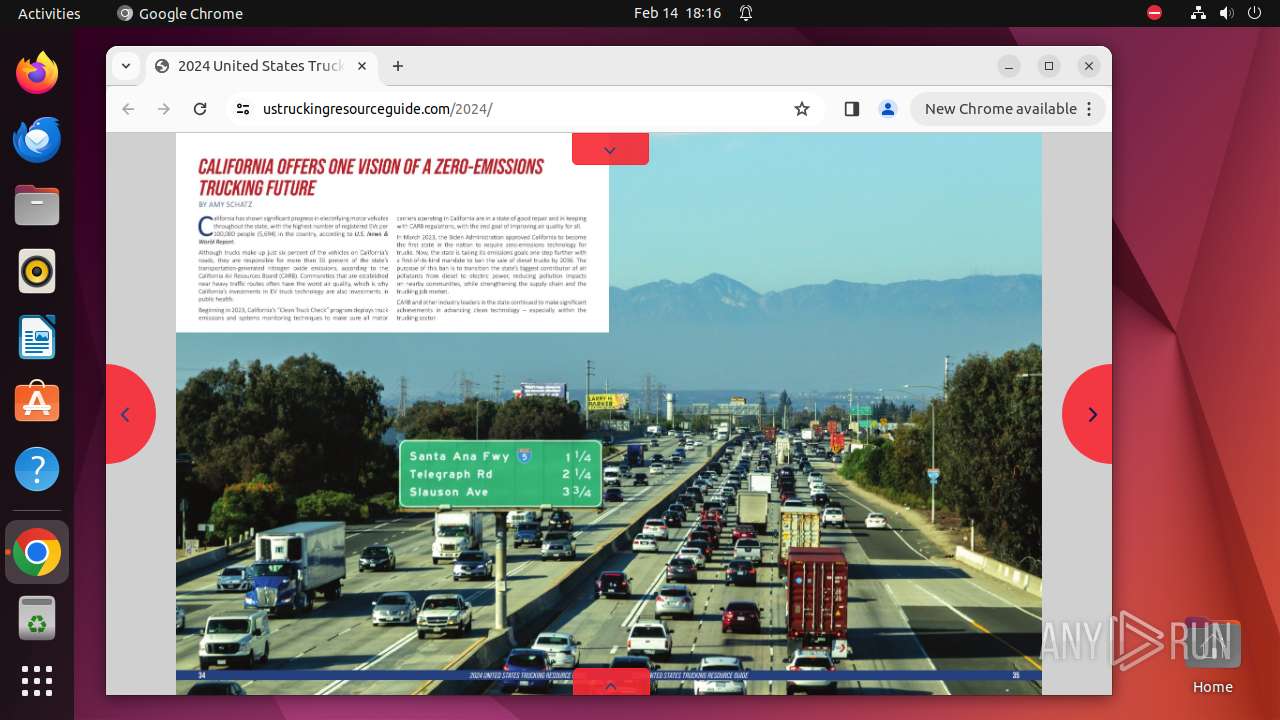Viewport: 1280px width, 720px height.
Task: Click the By Amy Schatz byline
Action: point(225,204)
